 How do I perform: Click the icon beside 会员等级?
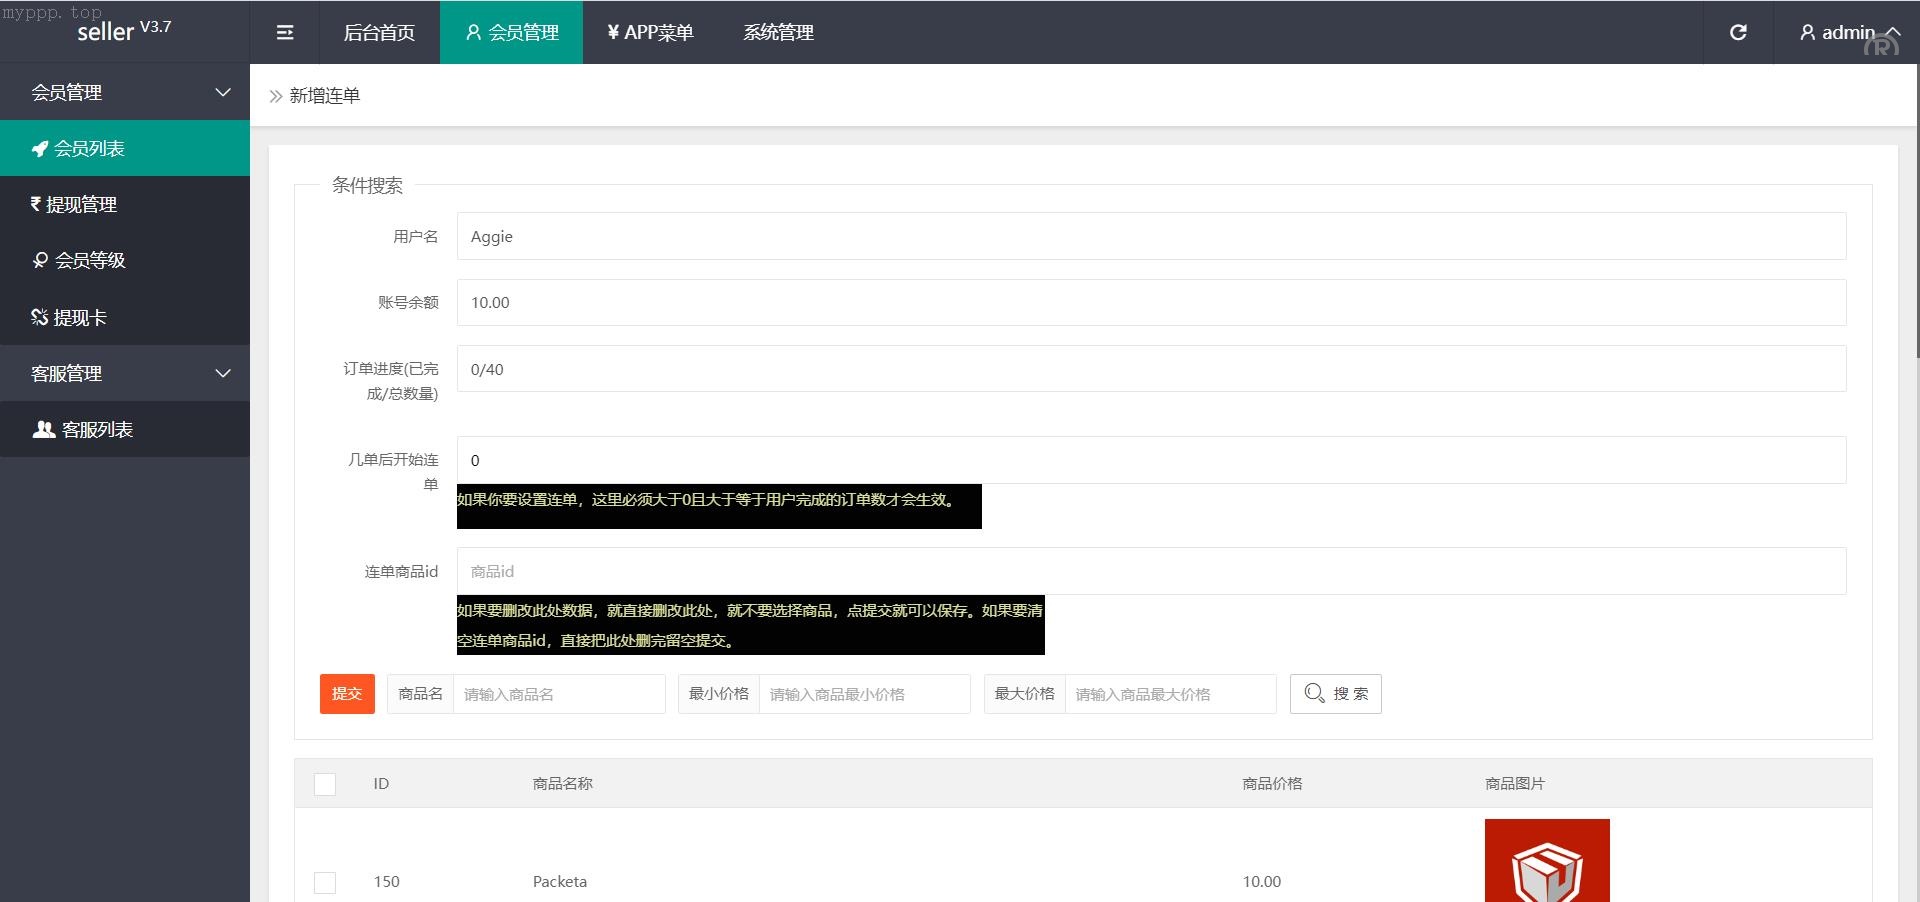click(40, 261)
